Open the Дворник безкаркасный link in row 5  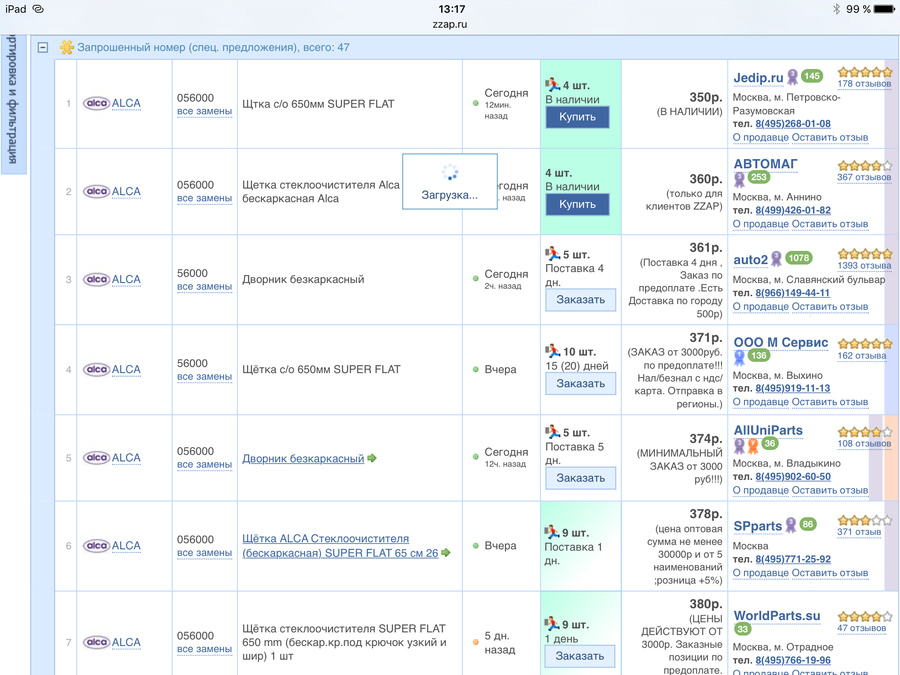(303, 459)
